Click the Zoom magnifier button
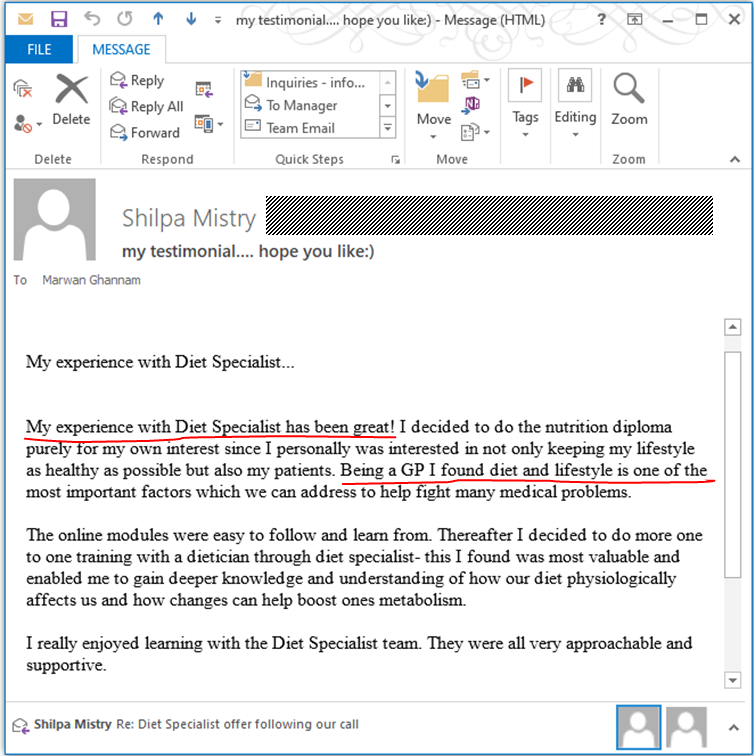The image size is (756, 756). pos(629,99)
